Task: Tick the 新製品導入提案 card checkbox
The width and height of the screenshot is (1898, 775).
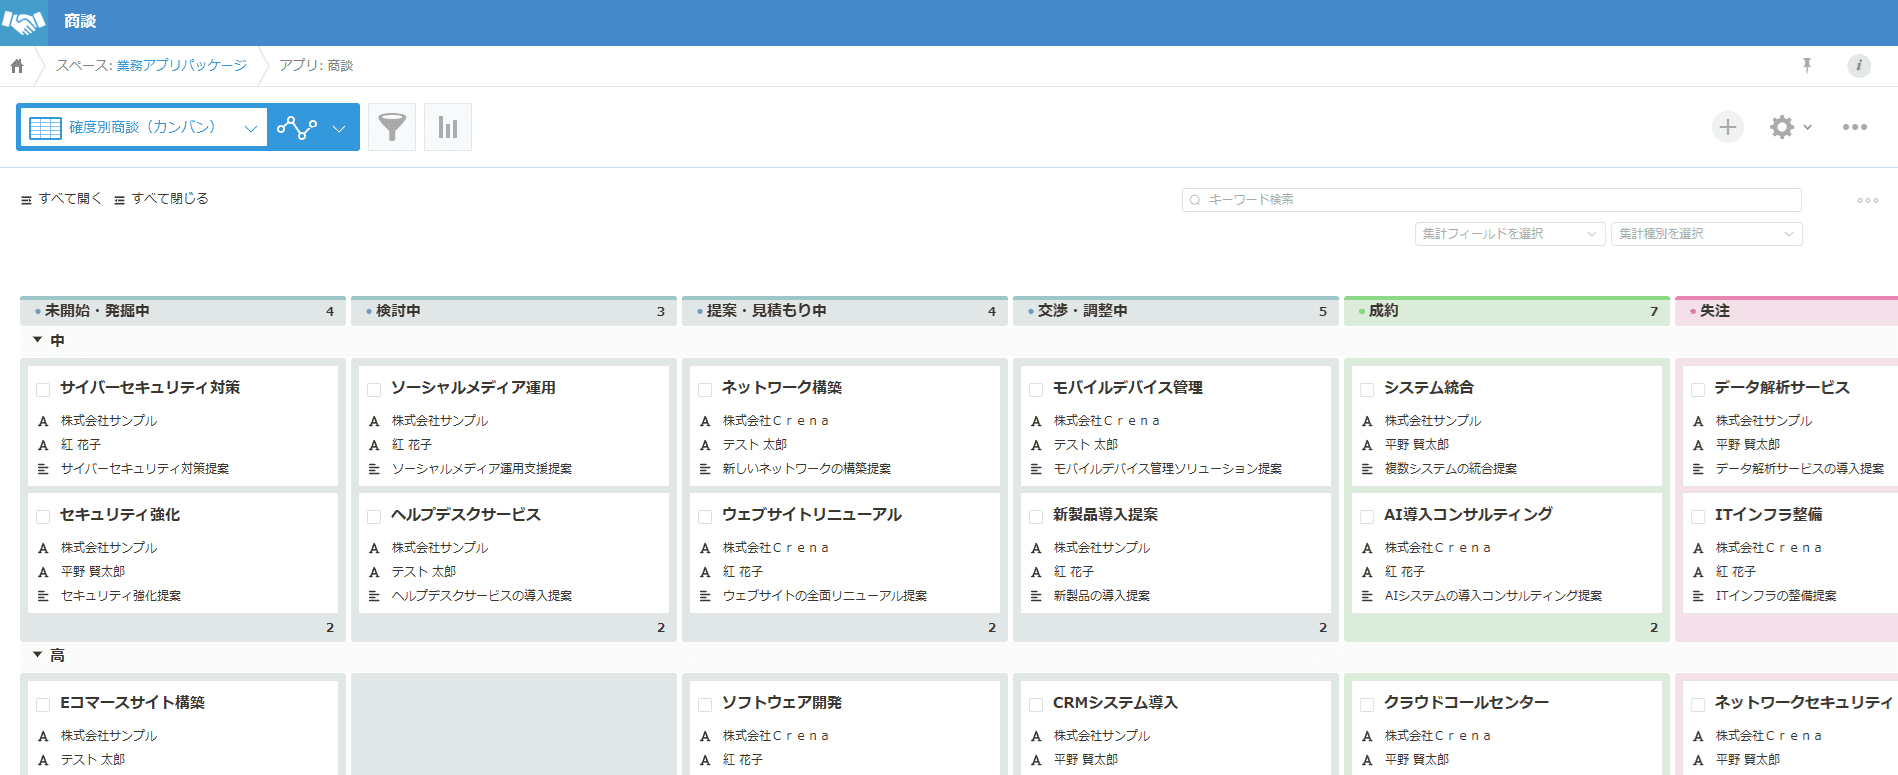Action: 1036,517
